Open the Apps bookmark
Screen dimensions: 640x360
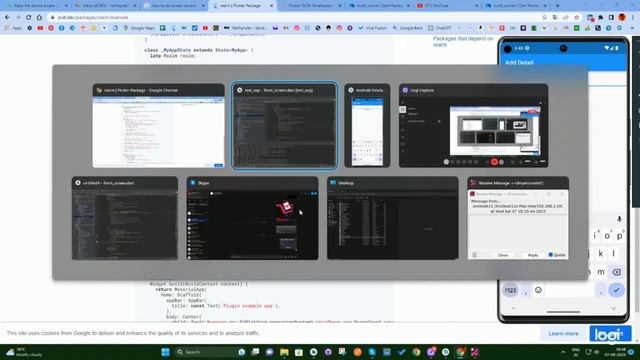tap(13, 28)
